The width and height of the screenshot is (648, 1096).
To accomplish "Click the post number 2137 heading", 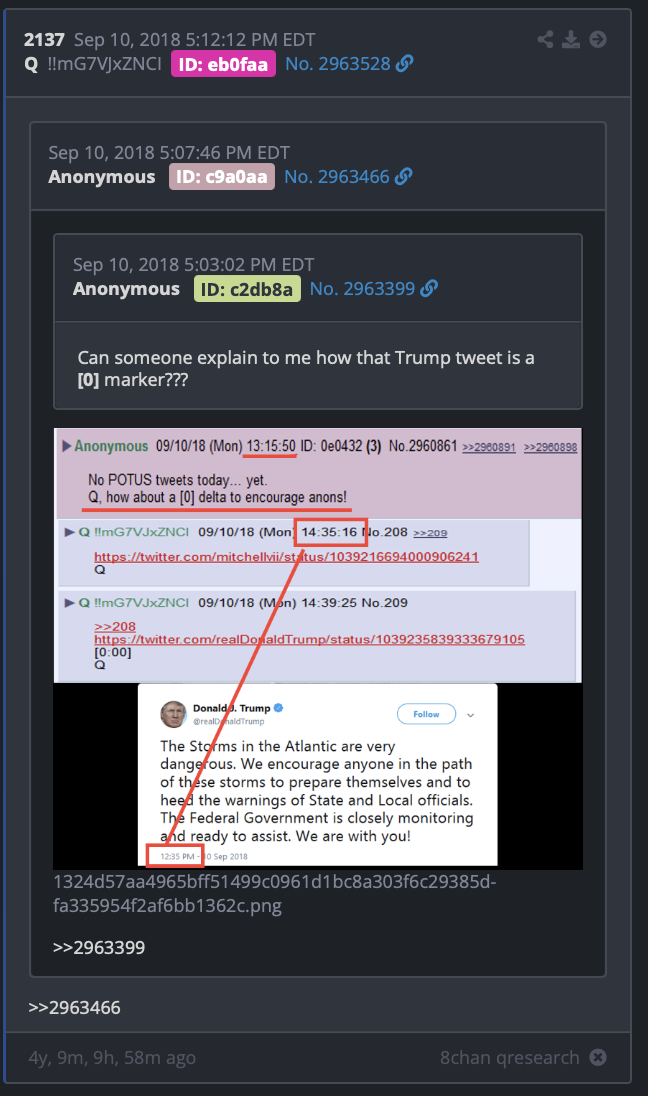I will click(x=44, y=40).
